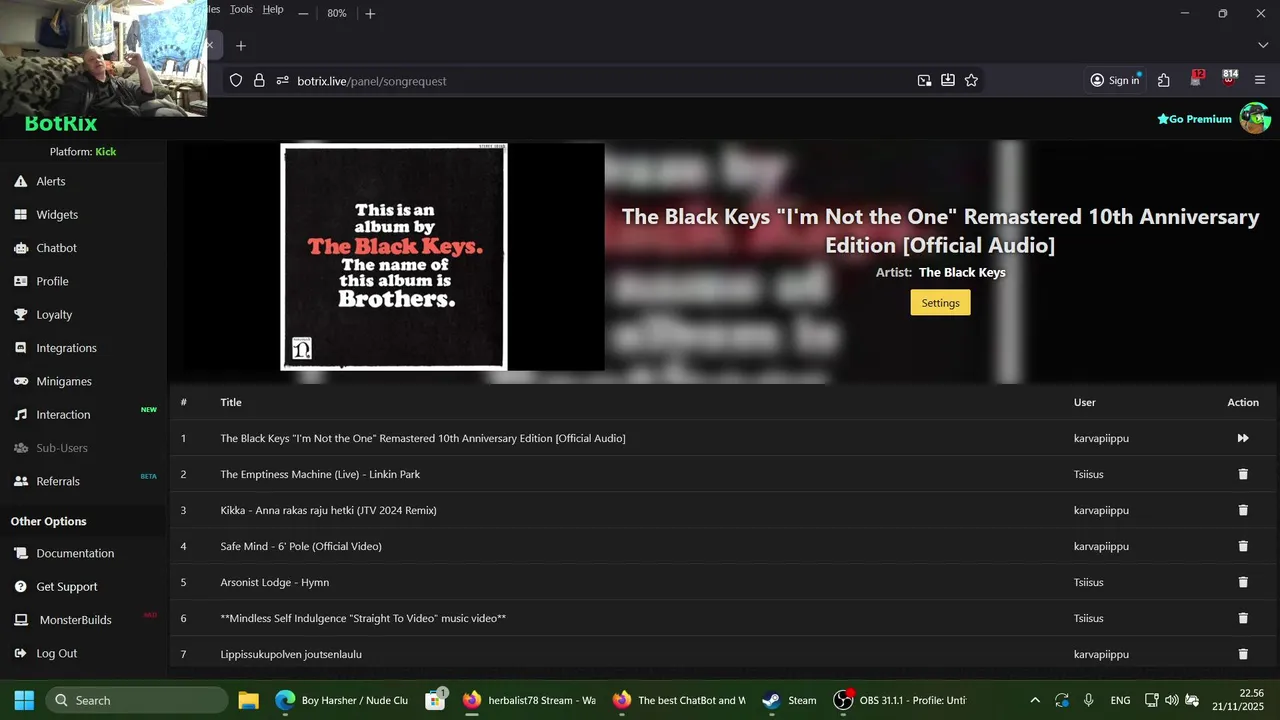Skip the Black Keys song with fast-forward

1243,438
